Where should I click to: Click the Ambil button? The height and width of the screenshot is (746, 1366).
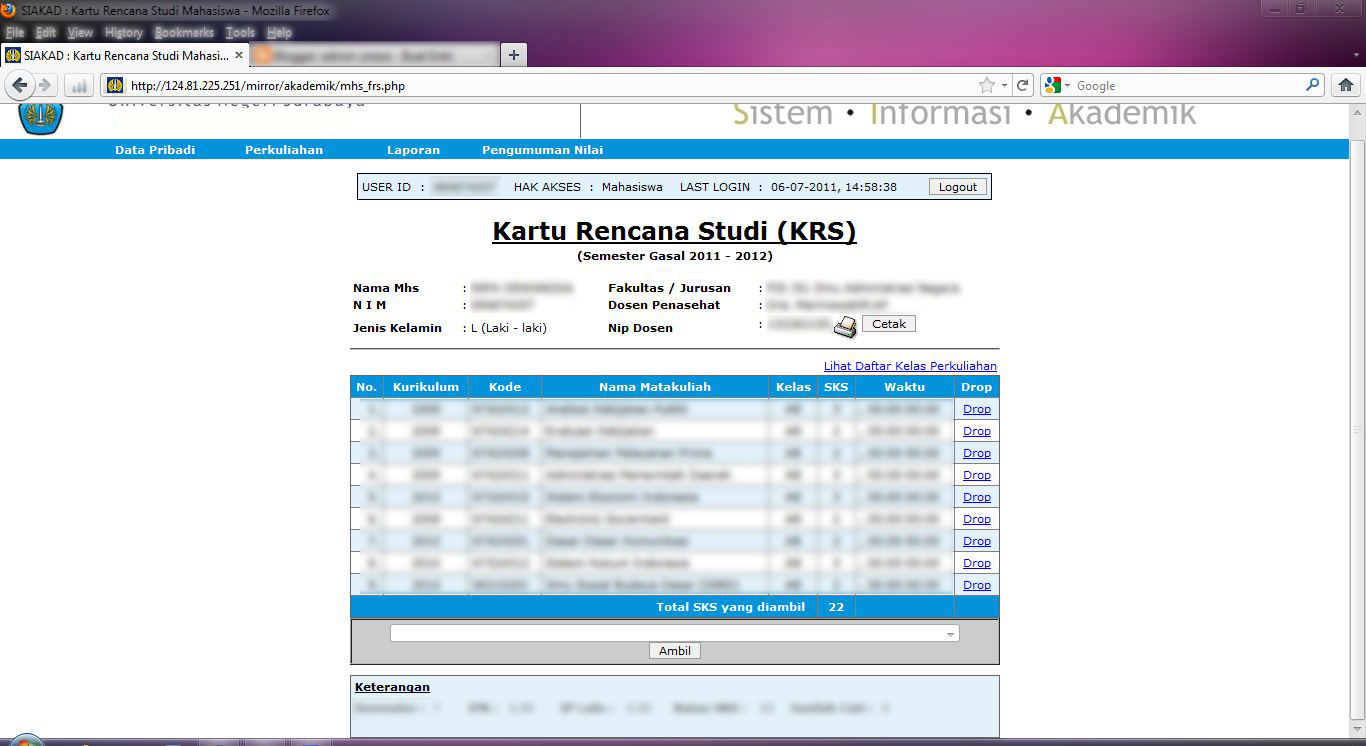click(675, 650)
